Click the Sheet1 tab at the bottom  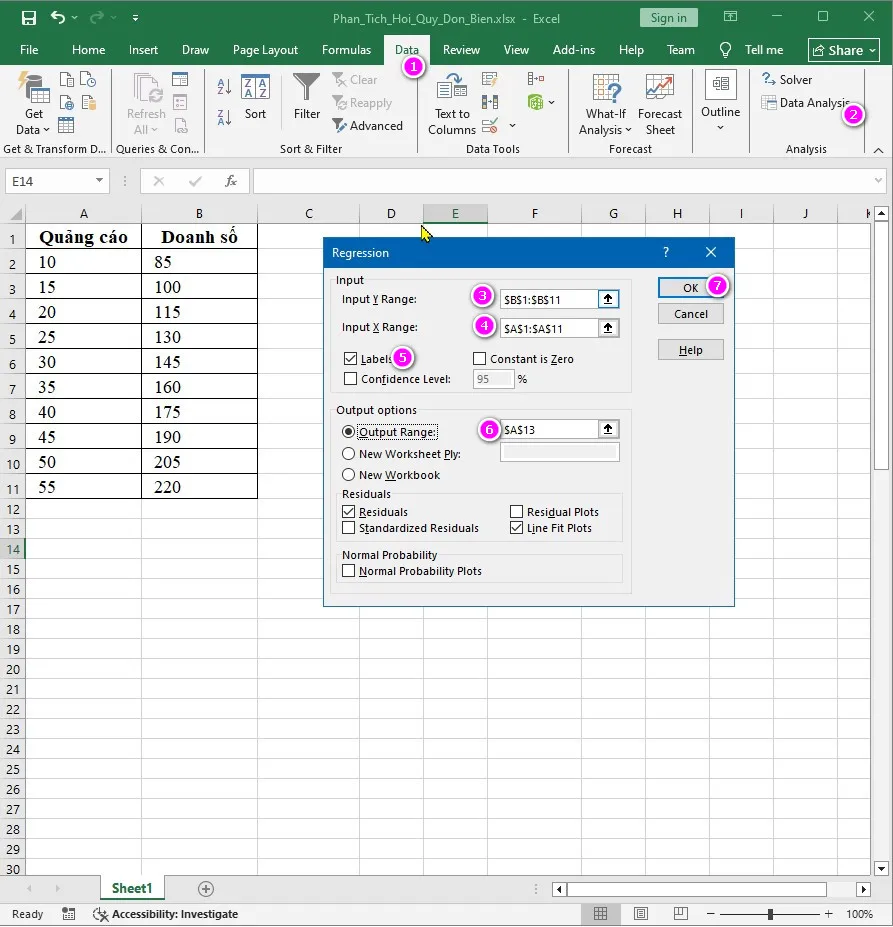[x=131, y=888]
